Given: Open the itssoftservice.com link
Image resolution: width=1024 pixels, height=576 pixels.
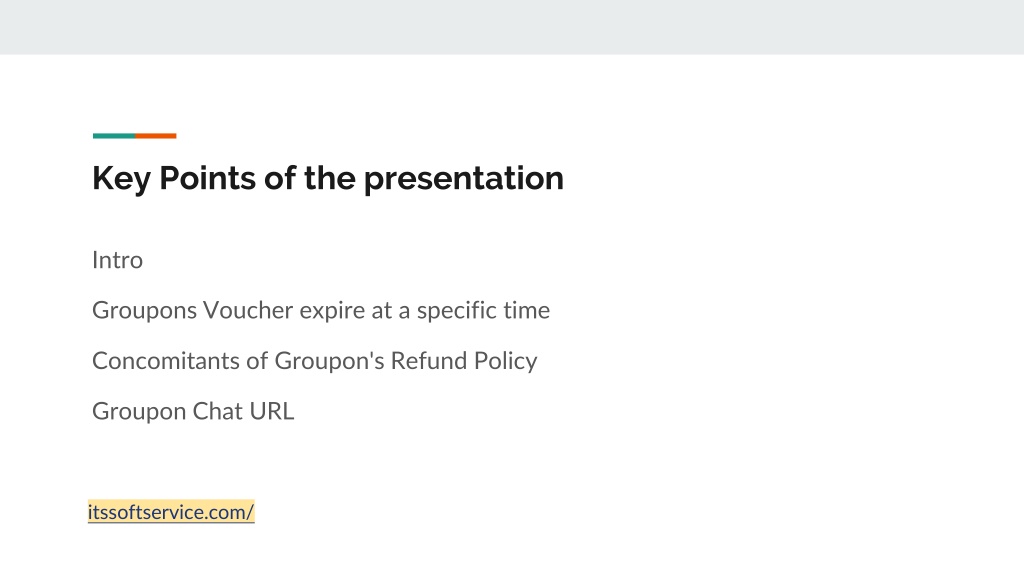Looking at the screenshot, I should (x=171, y=512).
